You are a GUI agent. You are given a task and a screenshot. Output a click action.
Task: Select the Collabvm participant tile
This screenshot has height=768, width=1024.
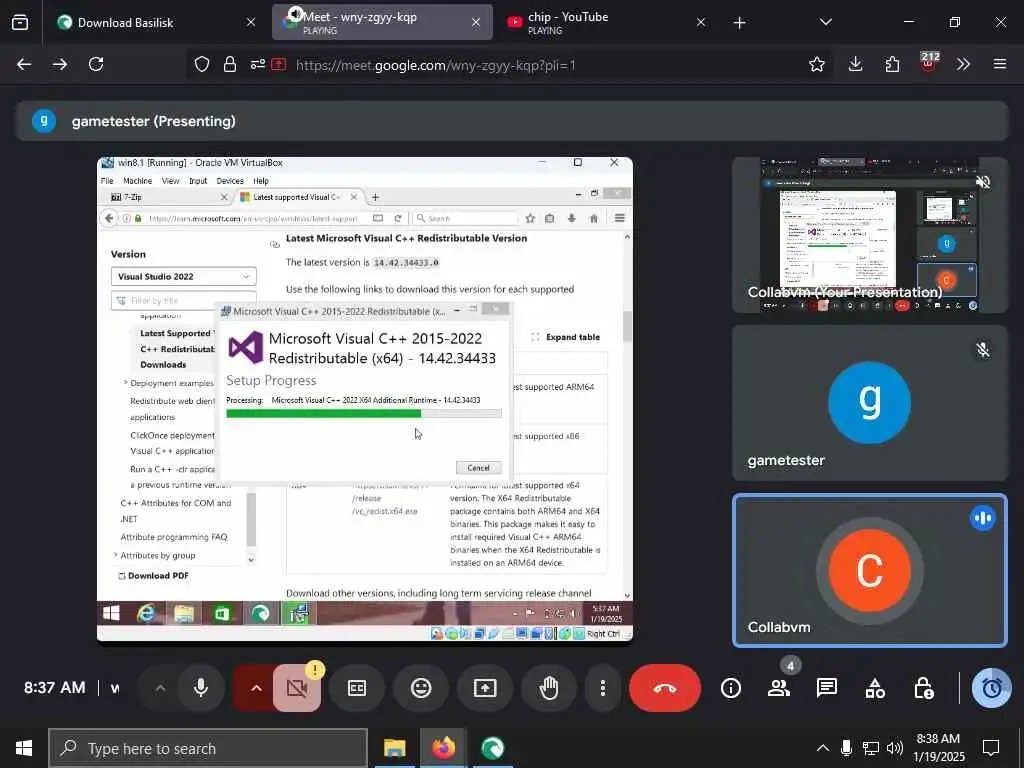[x=870, y=571]
